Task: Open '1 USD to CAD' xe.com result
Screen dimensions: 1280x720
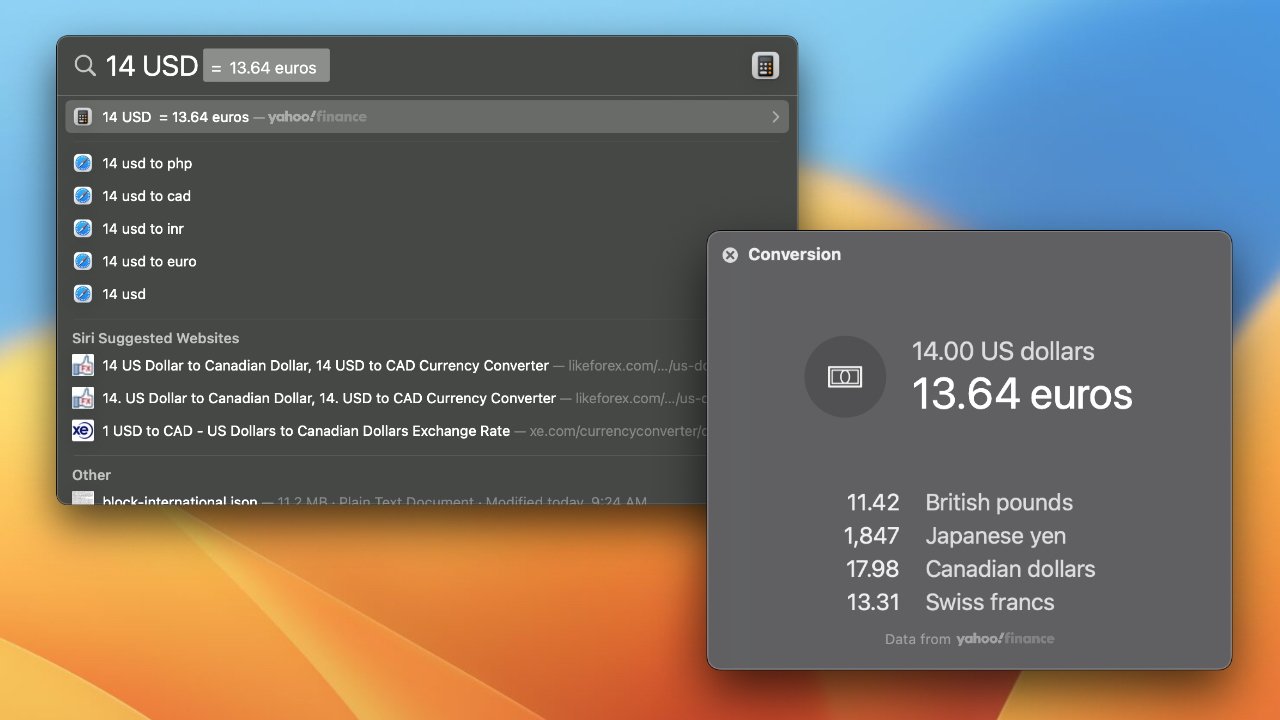Action: tap(306, 431)
